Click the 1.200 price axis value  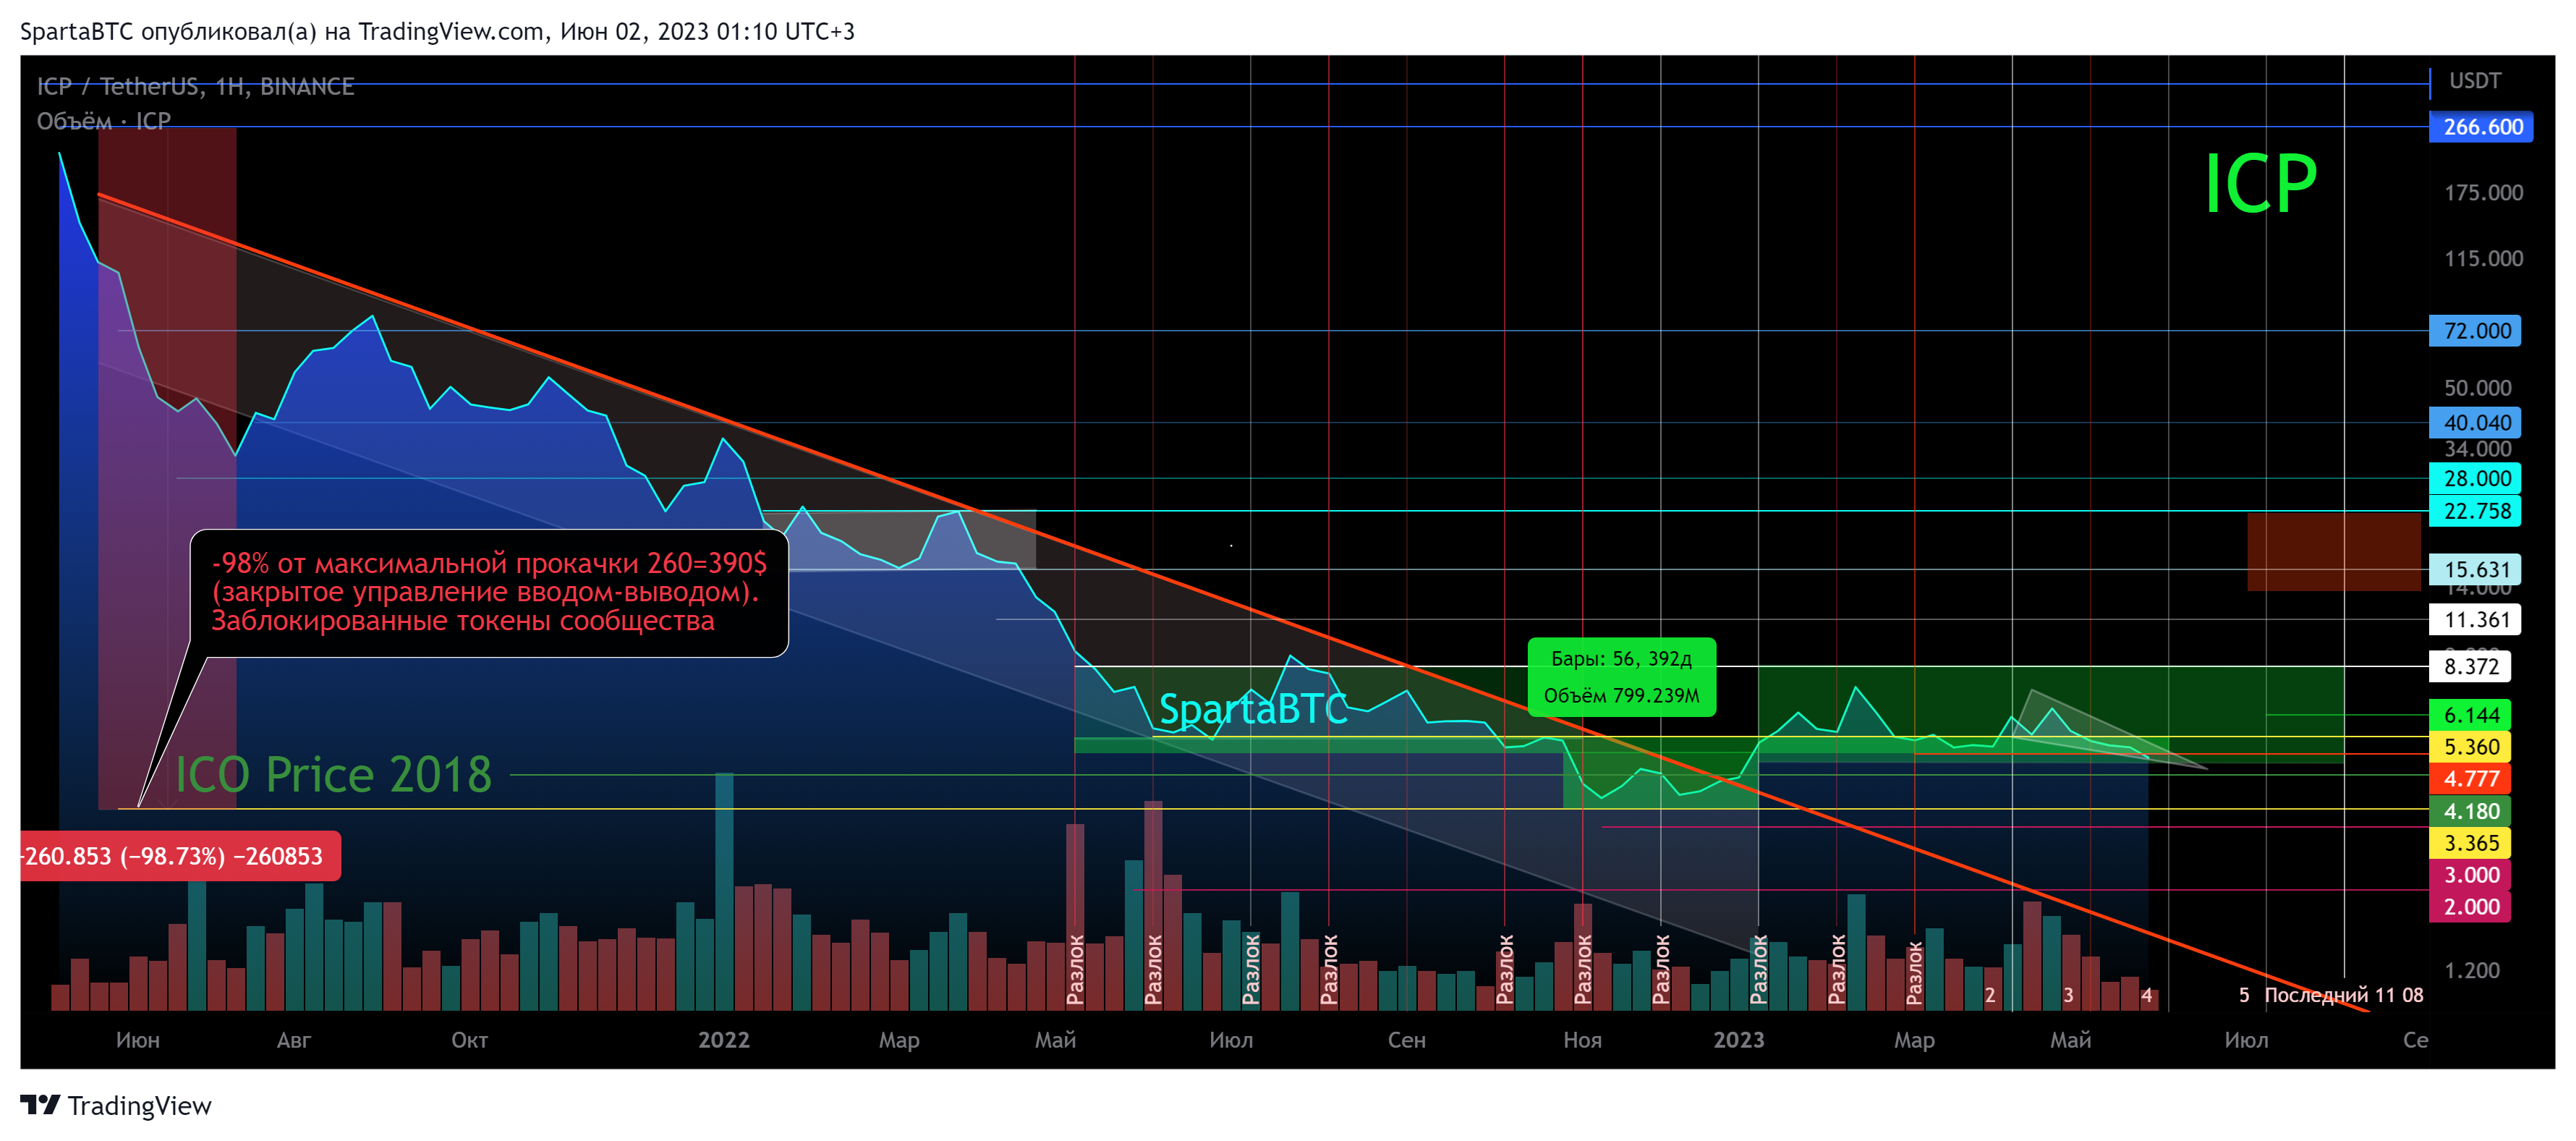tap(2472, 970)
